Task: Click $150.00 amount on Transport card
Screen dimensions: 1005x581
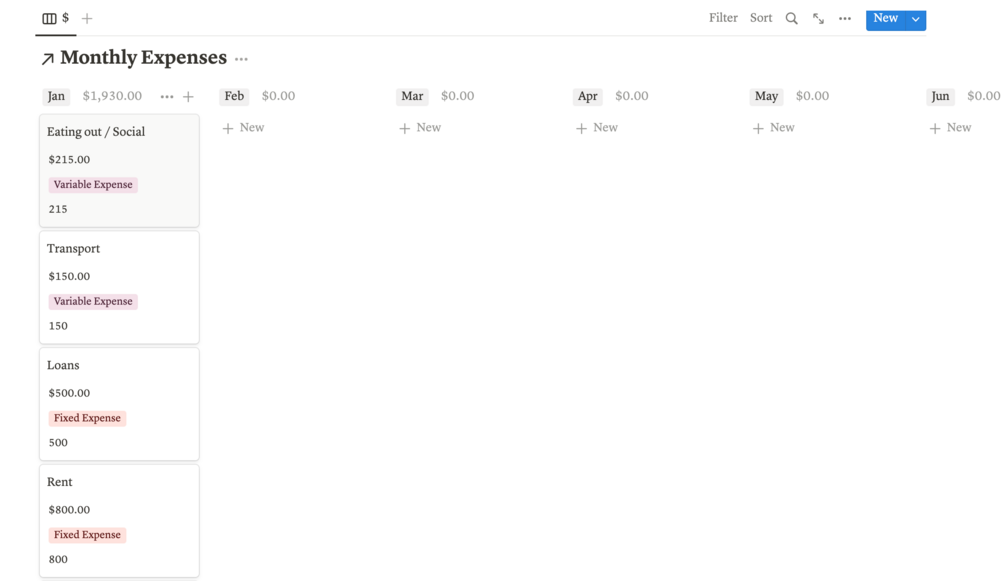Action: click(69, 276)
